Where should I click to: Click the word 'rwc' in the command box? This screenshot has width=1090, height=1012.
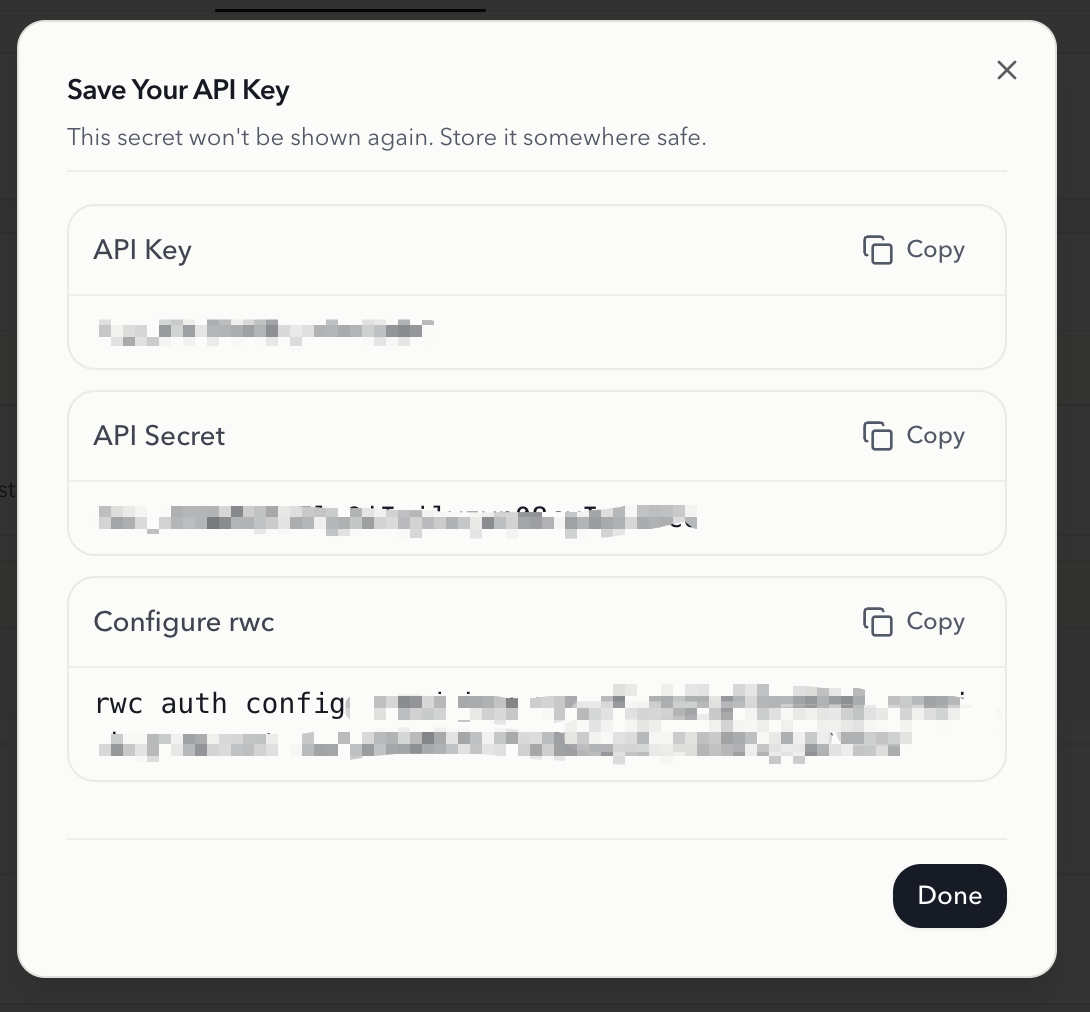(x=119, y=703)
